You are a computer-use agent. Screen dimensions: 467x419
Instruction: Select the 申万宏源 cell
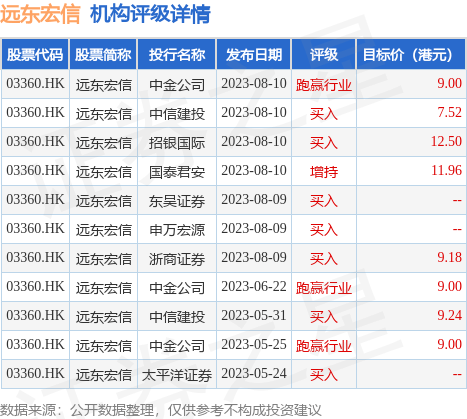point(177,229)
